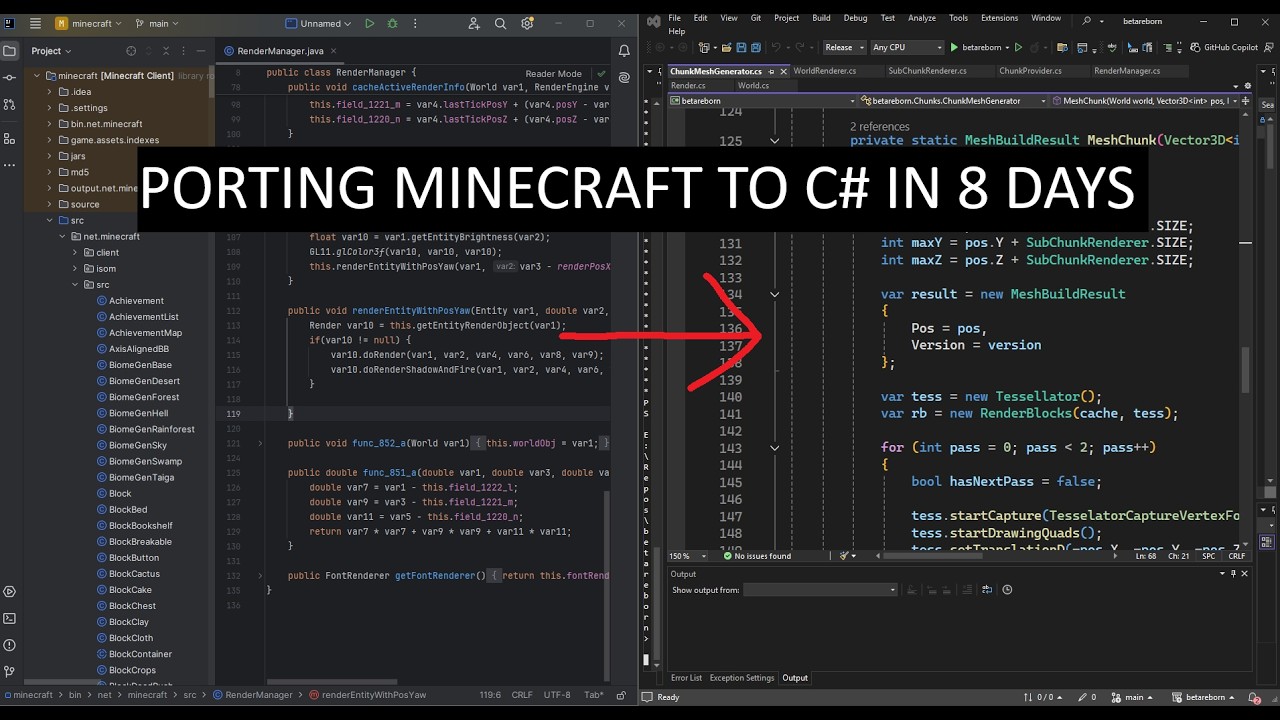The image size is (1280, 720).
Task: Click 2 references CodeLens link
Action: point(880,127)
